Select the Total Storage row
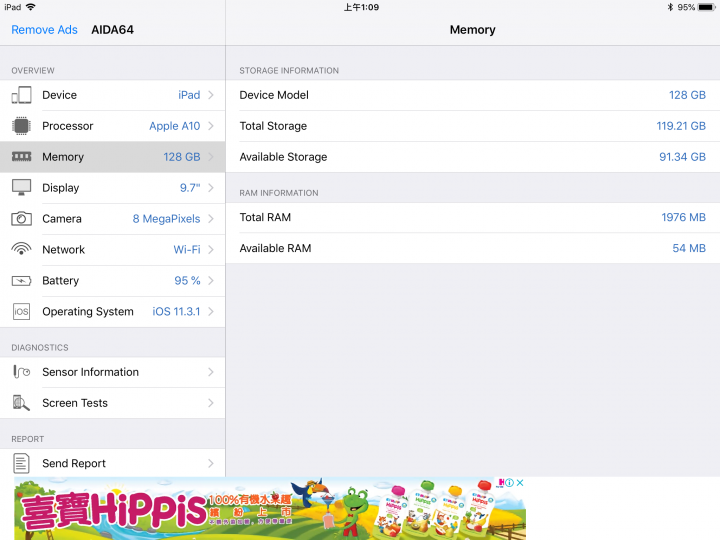 (472, 126)
